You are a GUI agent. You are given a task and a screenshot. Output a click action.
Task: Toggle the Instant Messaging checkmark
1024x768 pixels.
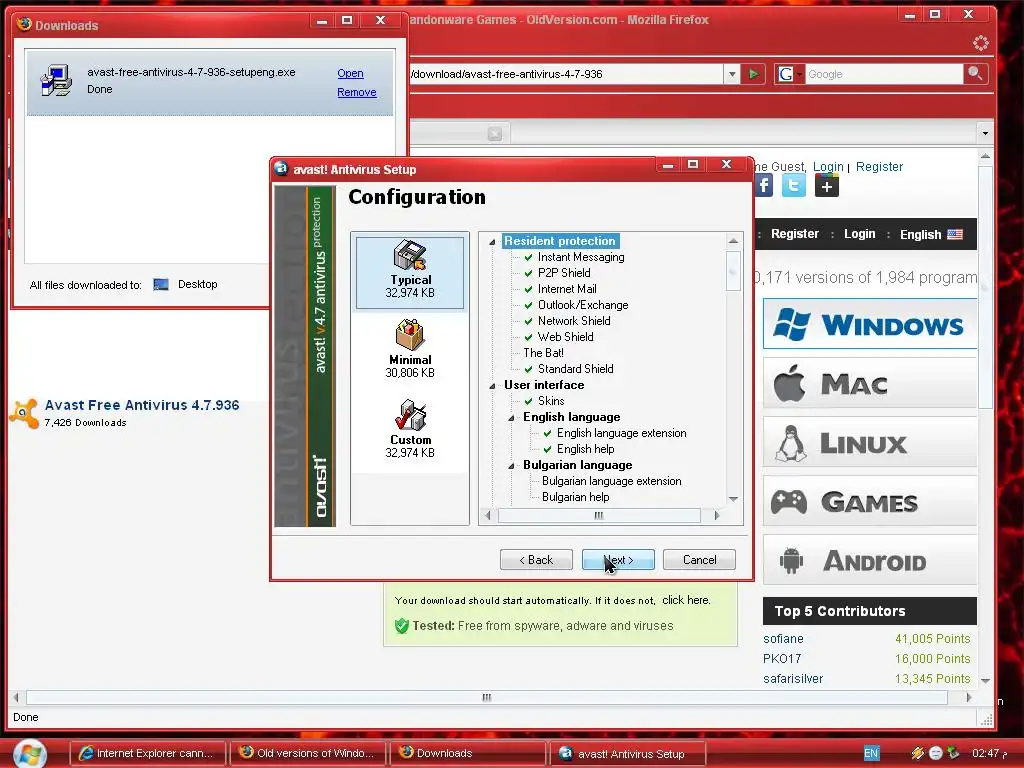coord(528,257)
